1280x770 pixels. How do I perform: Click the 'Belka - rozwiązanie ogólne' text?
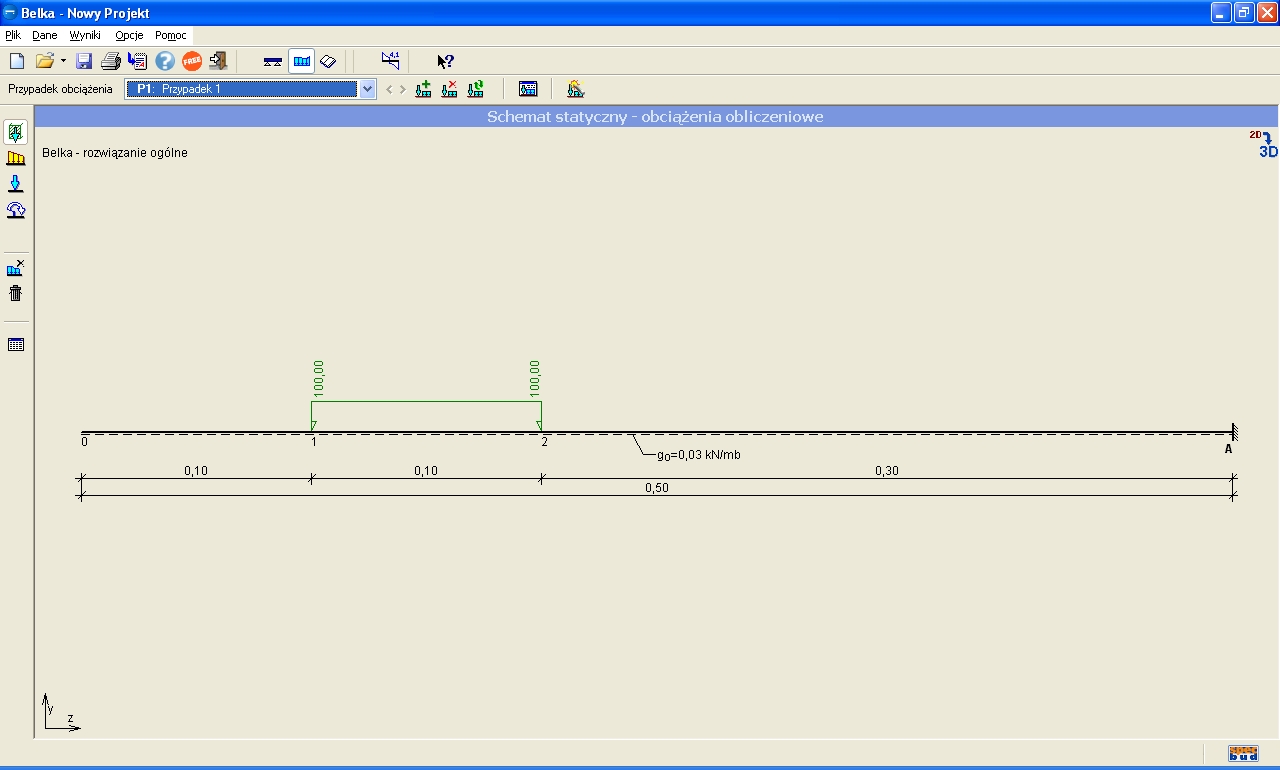pyautogui.click(x=115, y=153)
